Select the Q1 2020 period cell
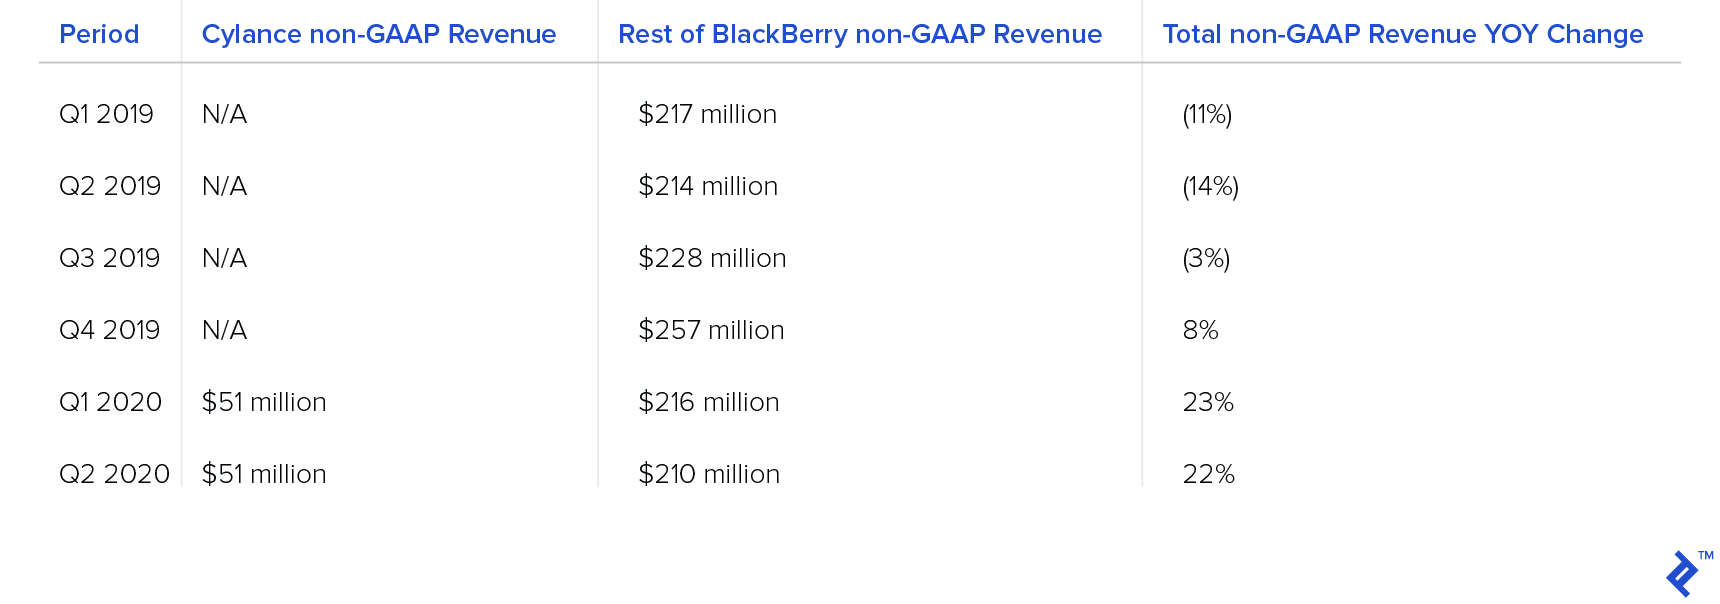 tap(111, 402)
